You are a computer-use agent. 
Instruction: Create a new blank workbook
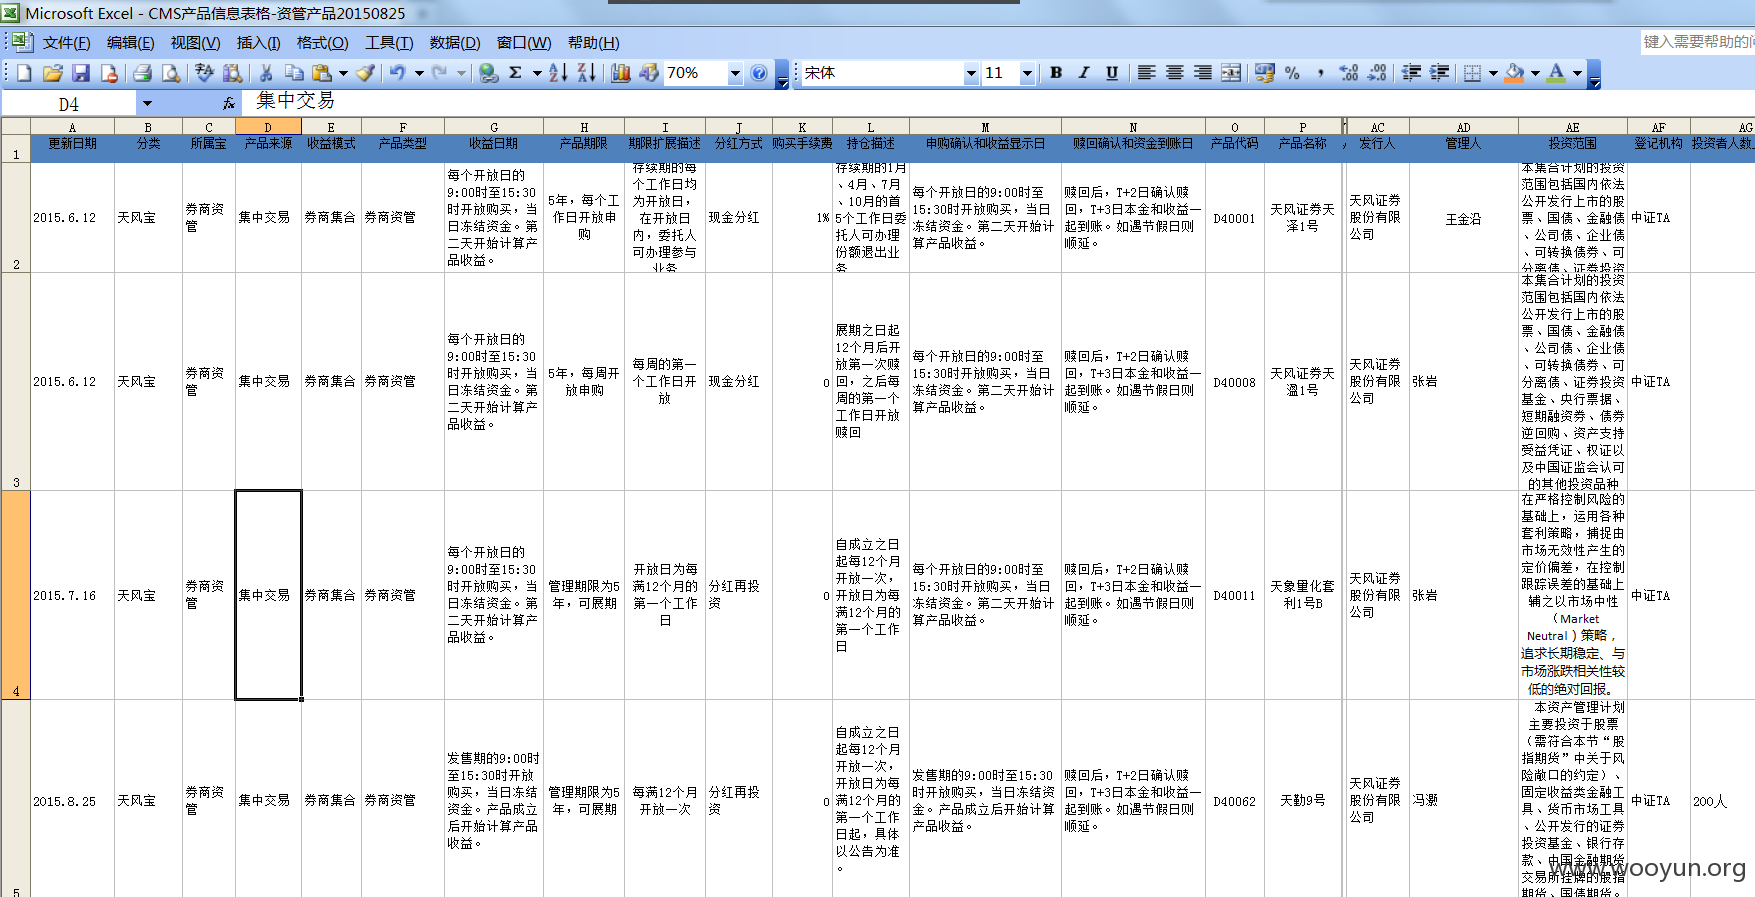24,73
